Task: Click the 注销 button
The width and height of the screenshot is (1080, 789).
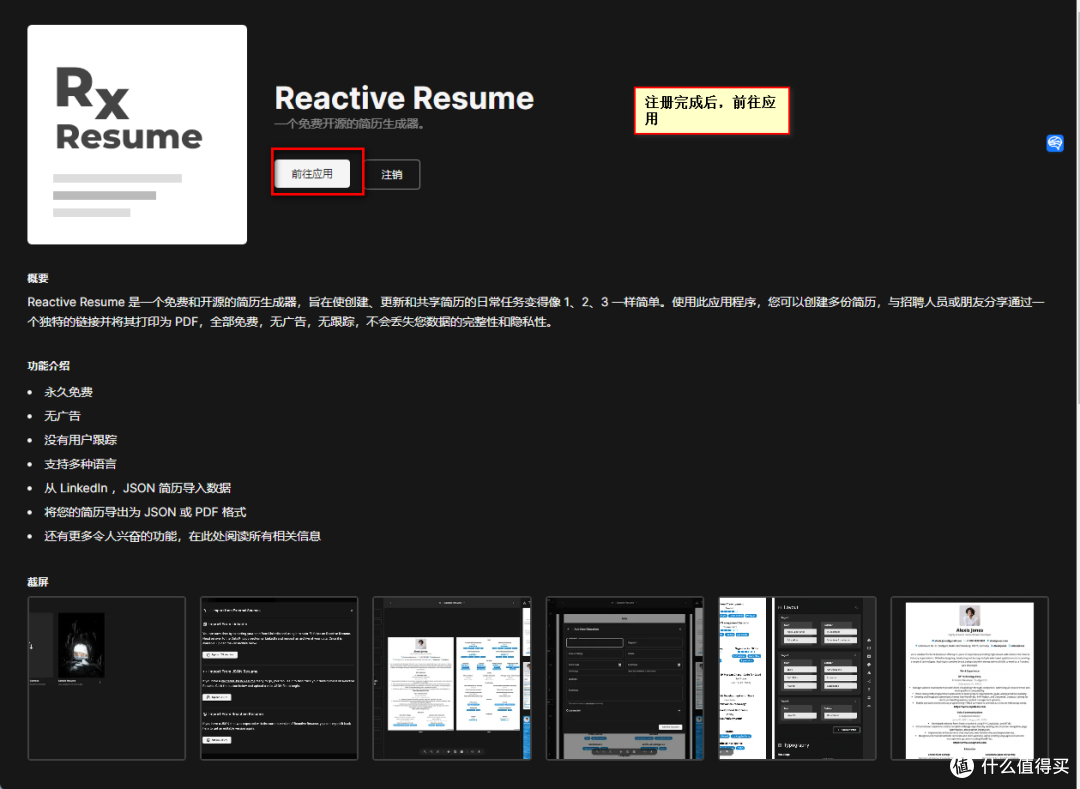Action: coord(392,173)
